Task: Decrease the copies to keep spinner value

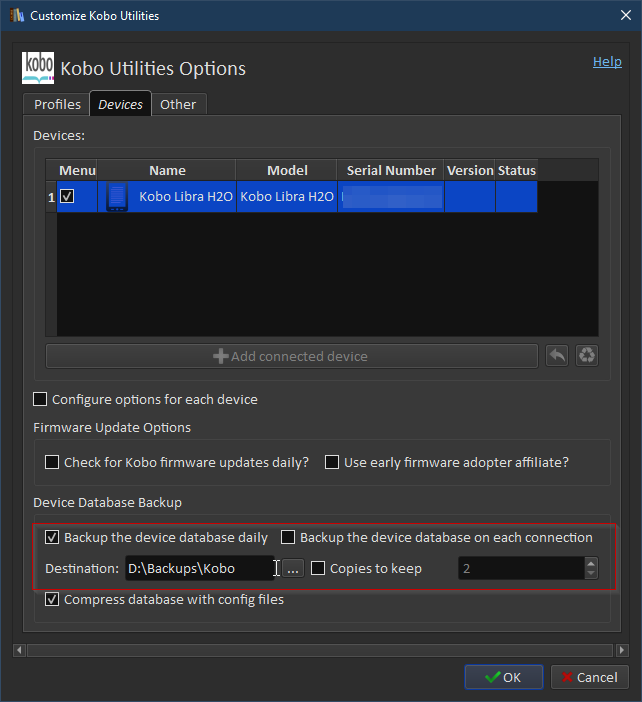Action: tap(591, 574)
